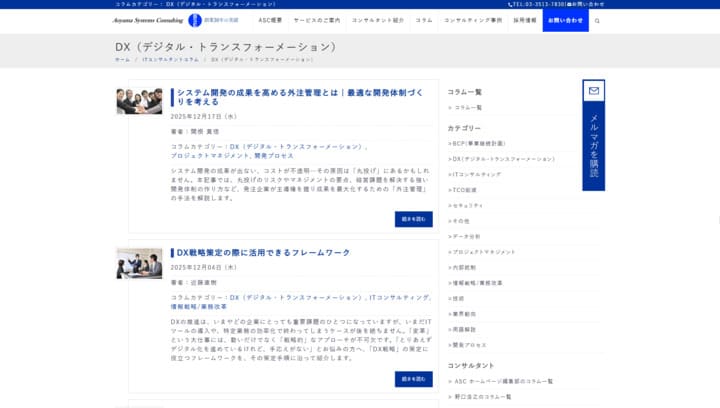
Task: Open お問い合わせ link in the top blue bar
Action: [586, 4]
